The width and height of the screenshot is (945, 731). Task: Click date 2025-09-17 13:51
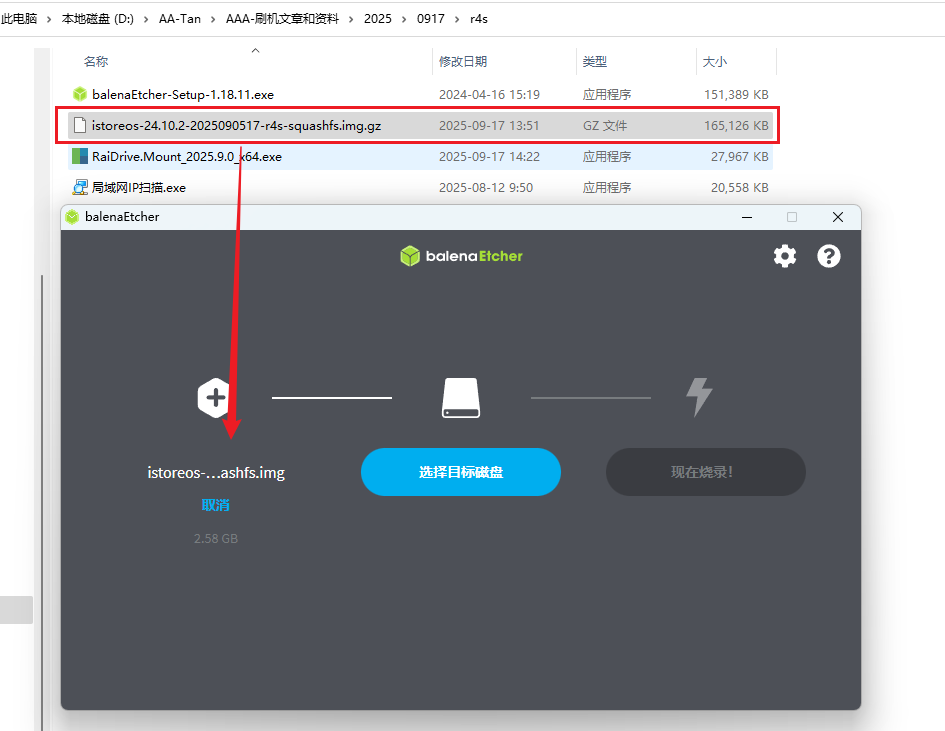point(489,125)
